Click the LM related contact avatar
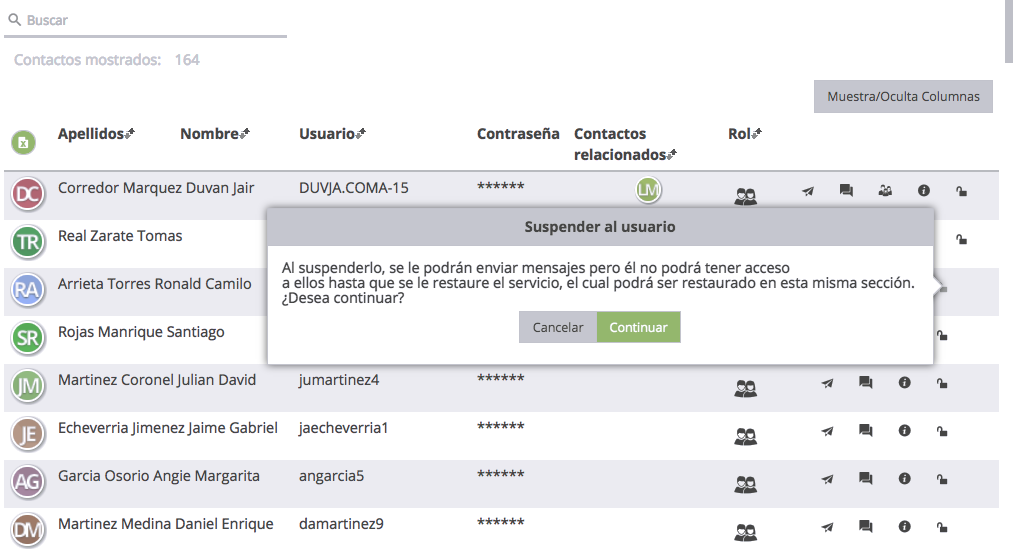This screenshot has height=555, width=1013. click(649, 189)
